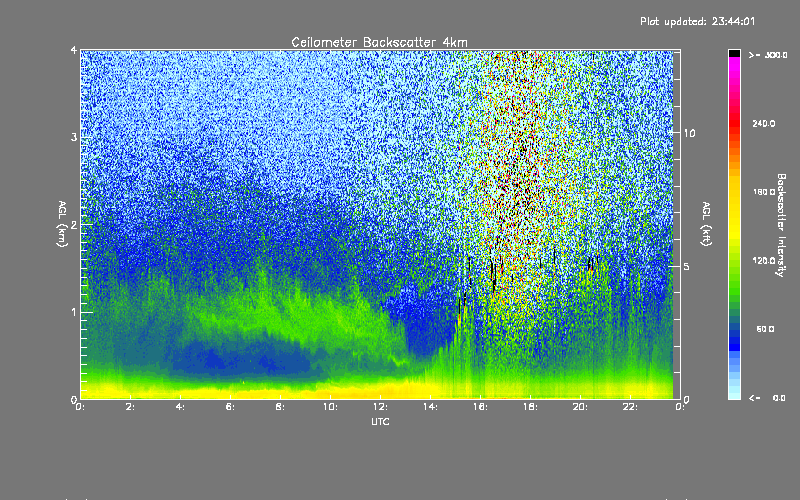Click the '240.0' colorbar value
The image size is (800, 500).
(x=764, y=123)
